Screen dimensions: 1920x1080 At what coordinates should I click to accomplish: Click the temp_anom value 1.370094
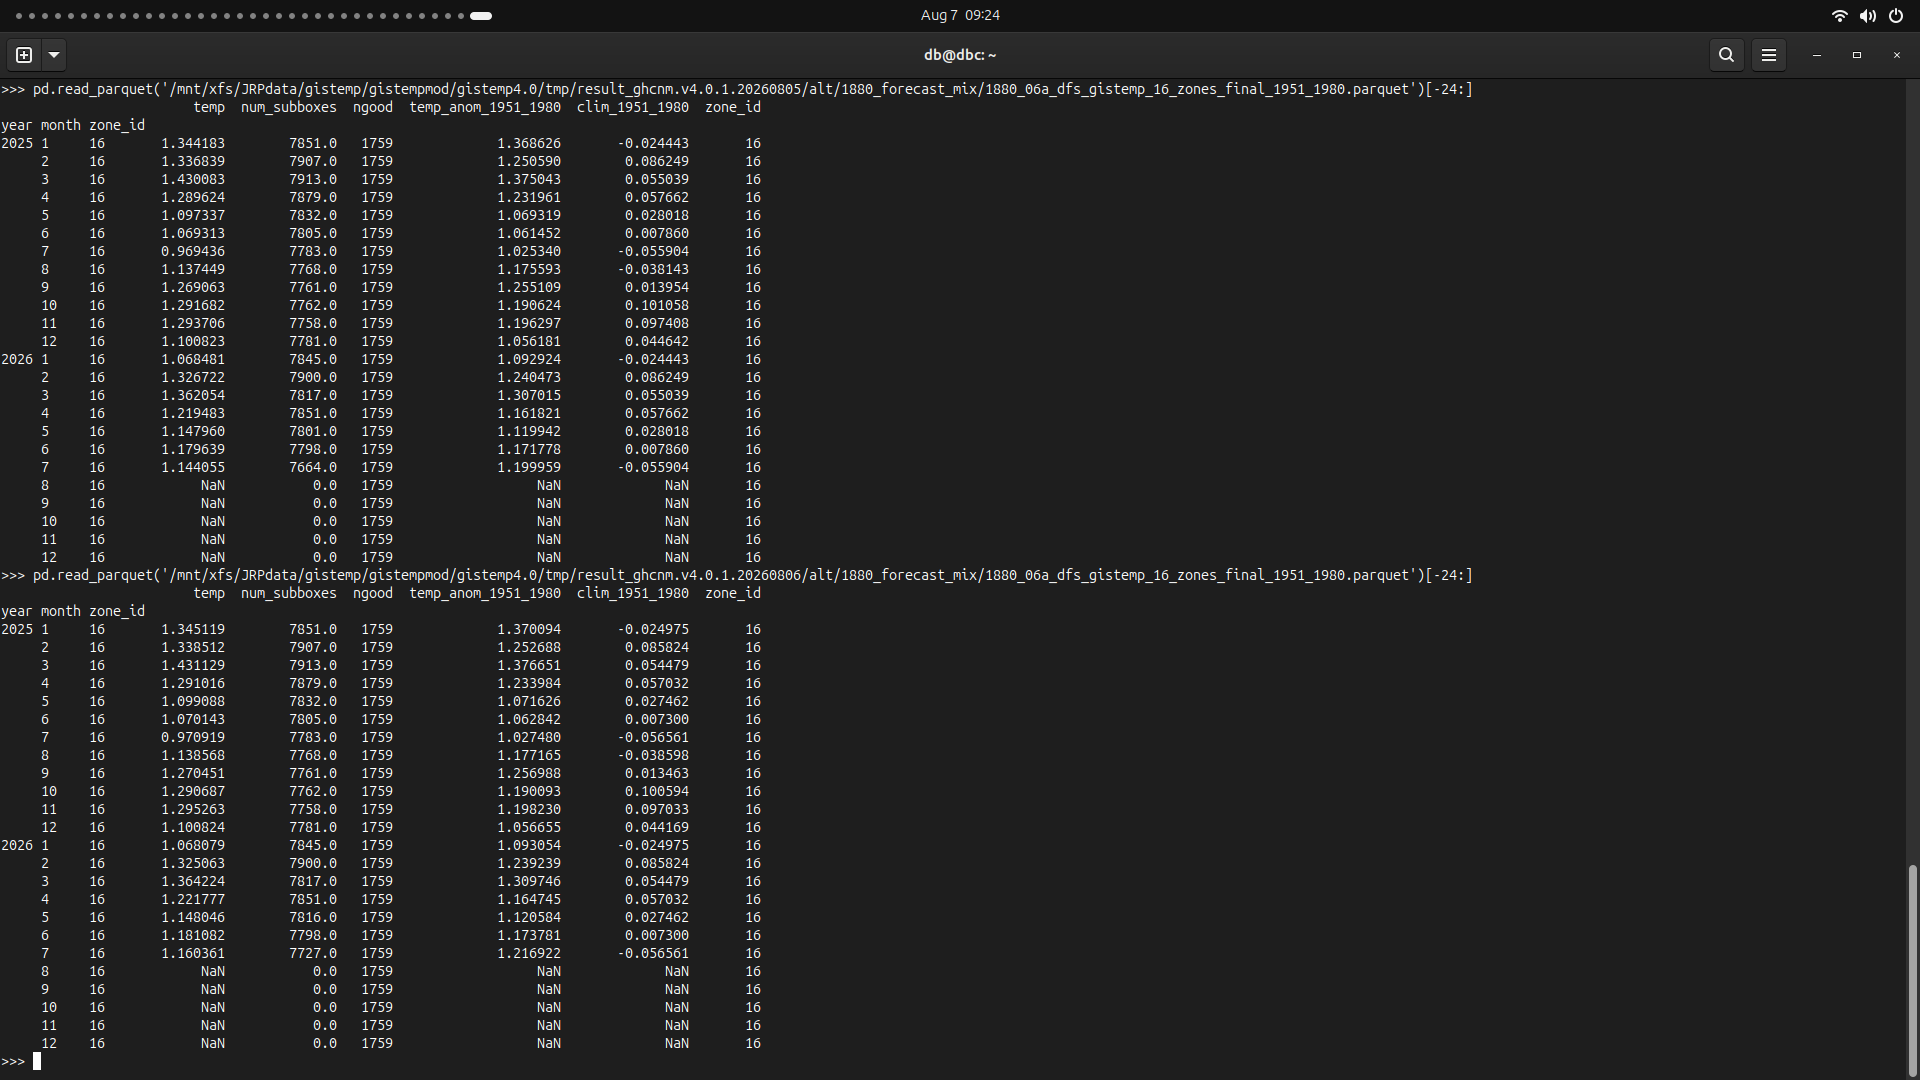click(529, 629)
